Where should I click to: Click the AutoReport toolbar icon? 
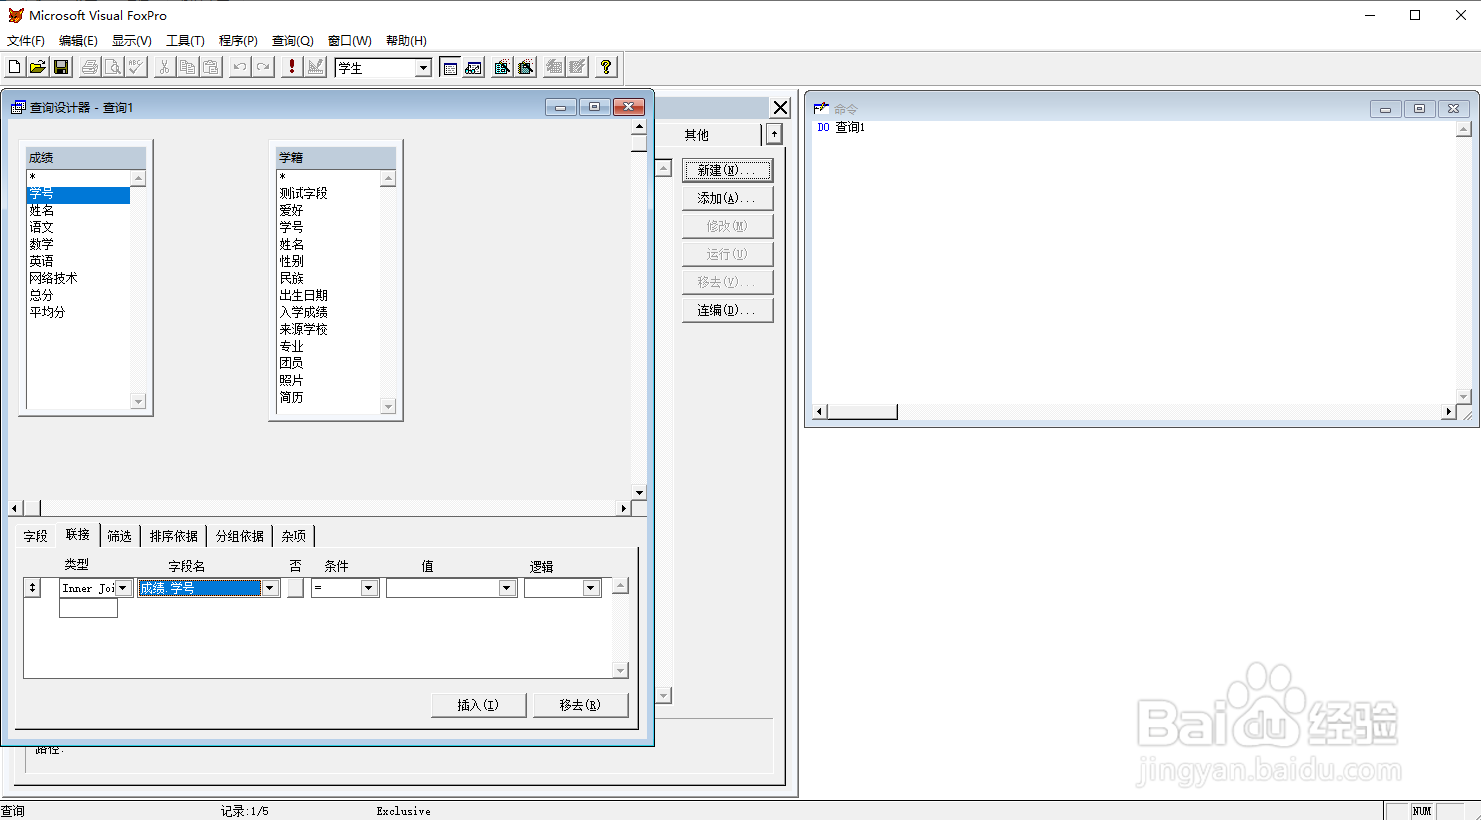(x=577, y=67)
